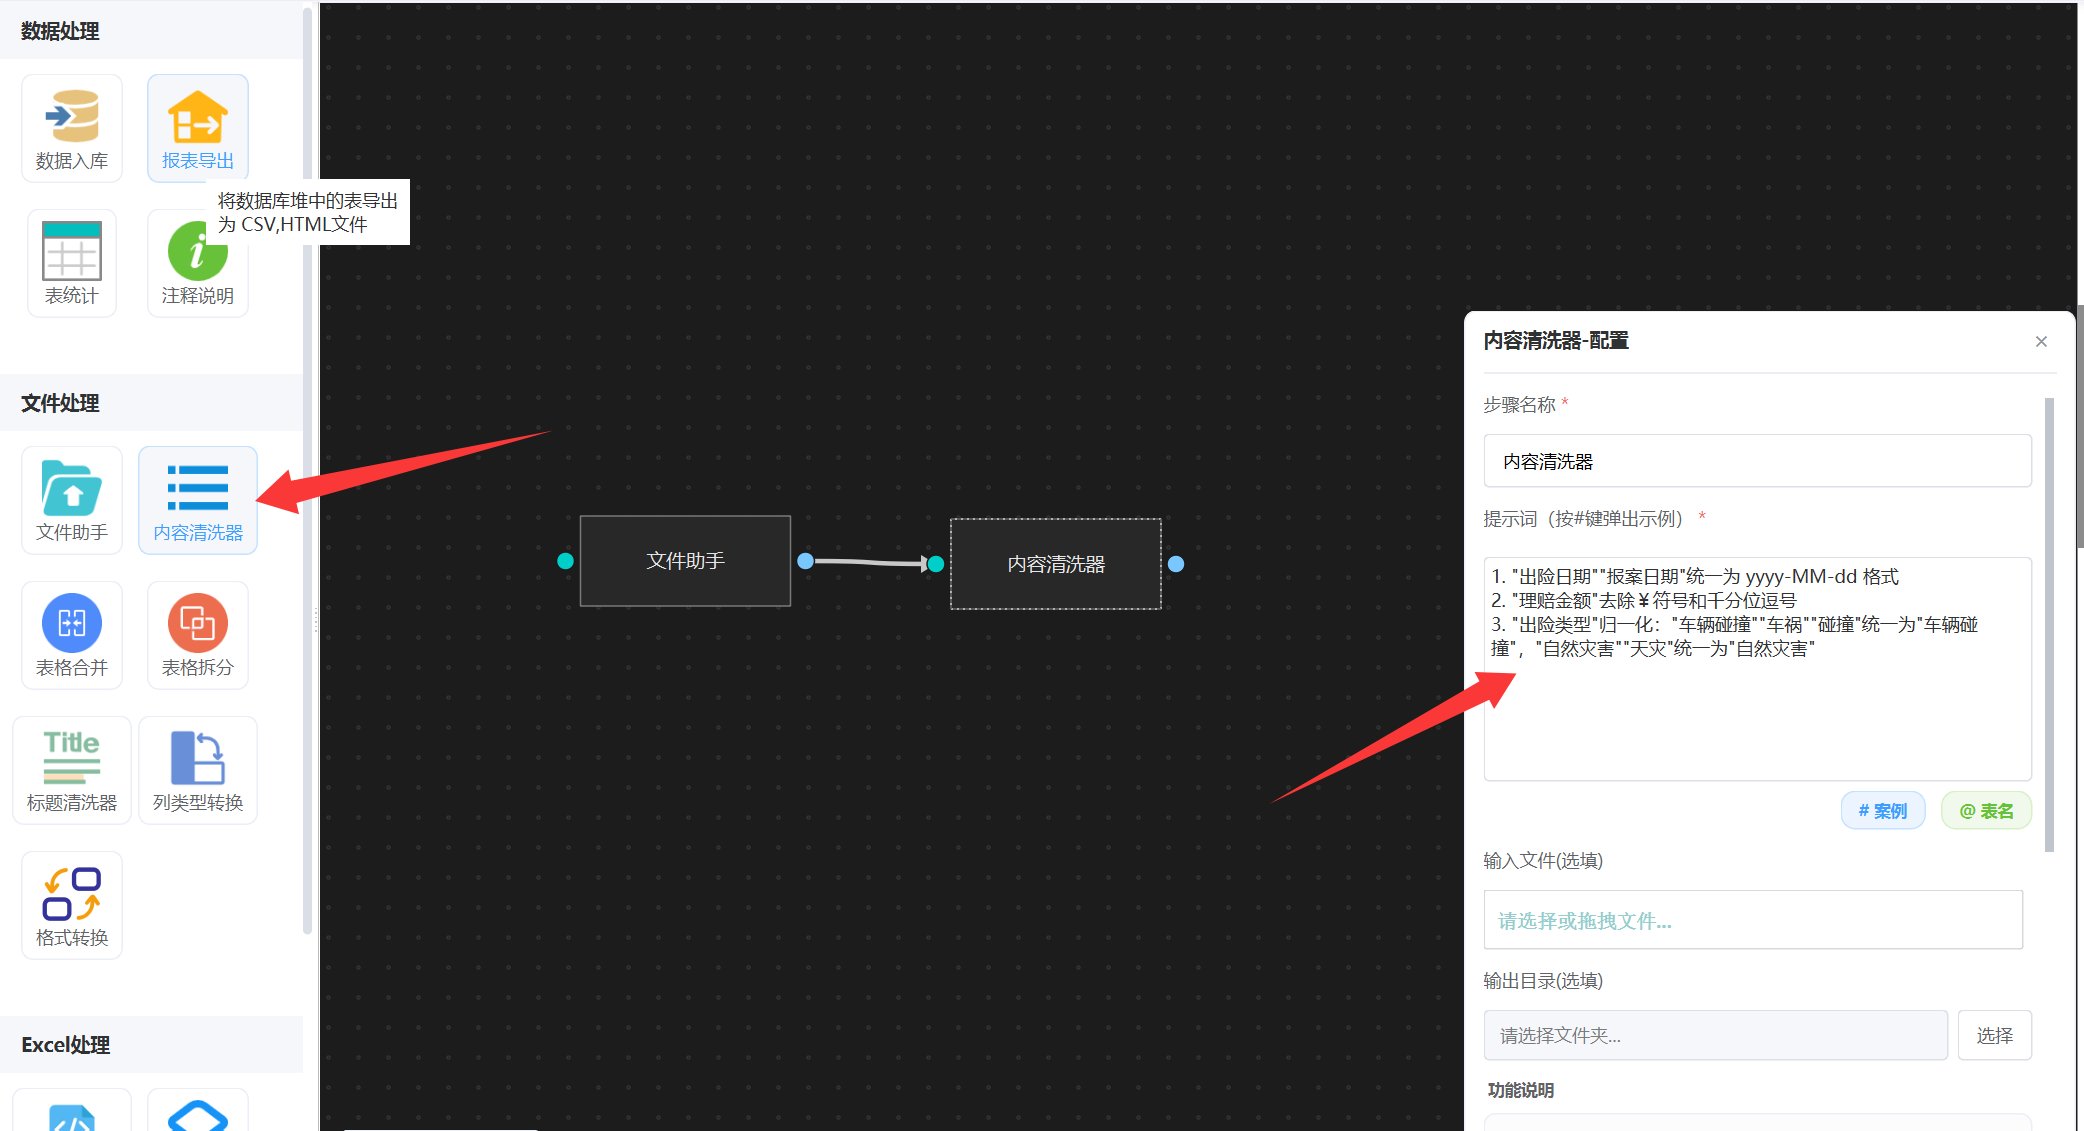Screen dimensions: 2084x1131
Task: Click the output port of 文件助手 node
Action: 805,561
